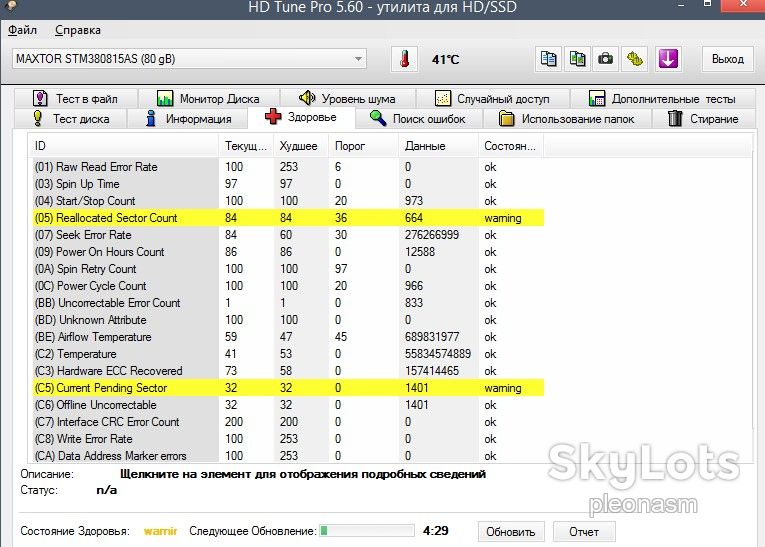Click the Порог column header
Screen dimensions: 765x547
(x=363, y=146)
